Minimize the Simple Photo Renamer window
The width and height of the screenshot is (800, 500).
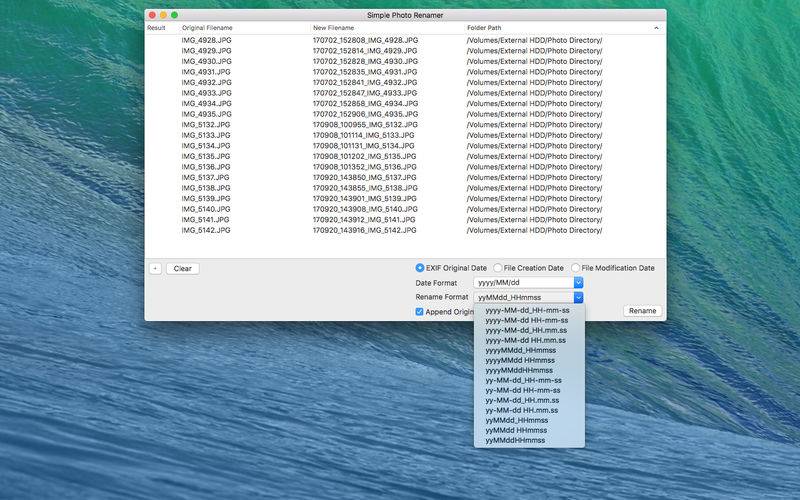[163, 15]
